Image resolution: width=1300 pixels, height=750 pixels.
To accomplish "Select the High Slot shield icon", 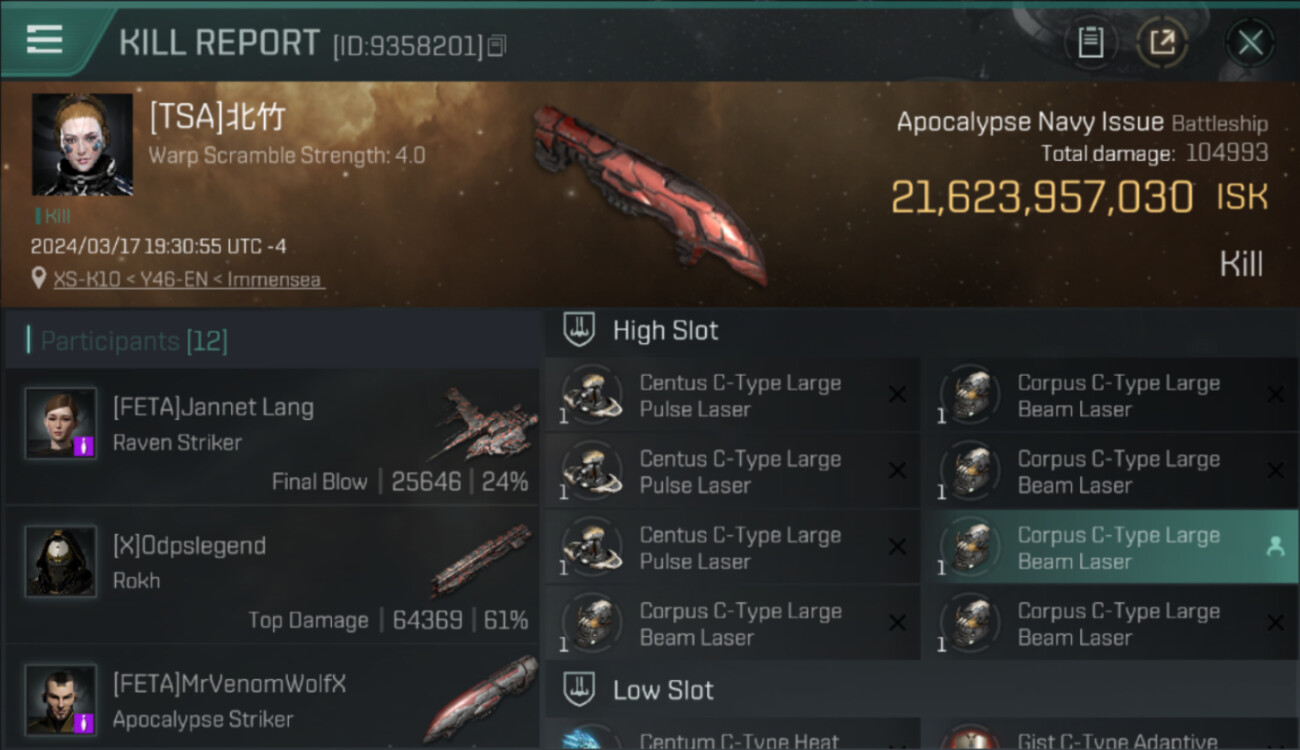I will pos(579,330).
